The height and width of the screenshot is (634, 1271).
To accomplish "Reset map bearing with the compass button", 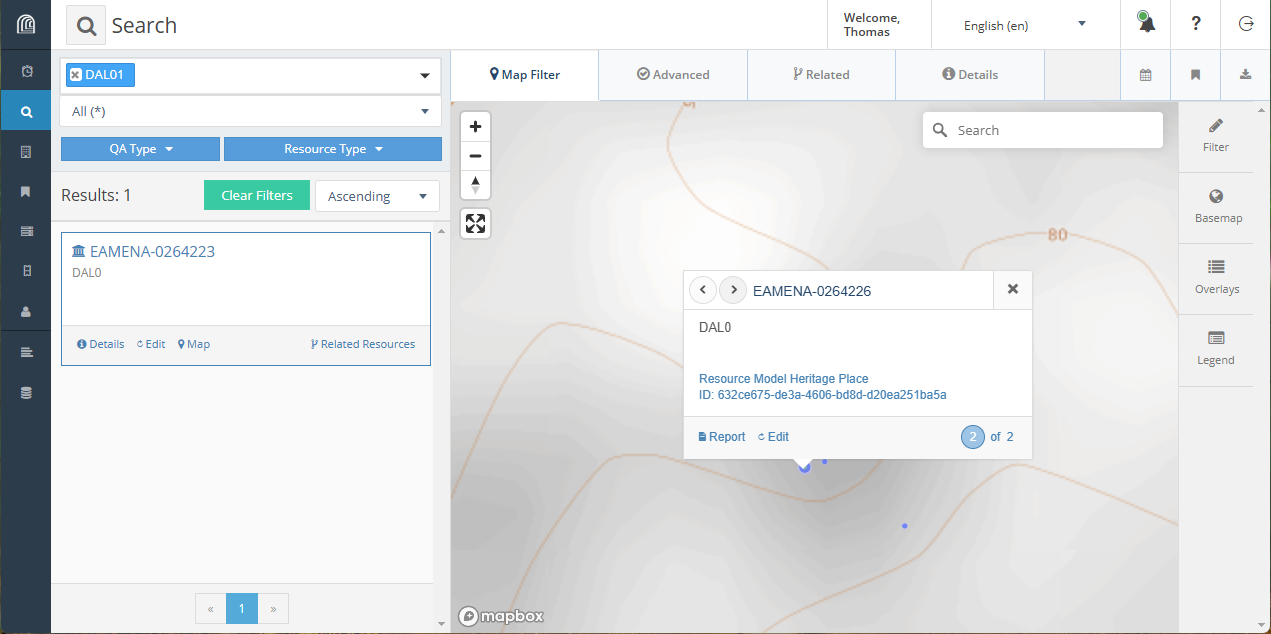I will pos(476,185).
